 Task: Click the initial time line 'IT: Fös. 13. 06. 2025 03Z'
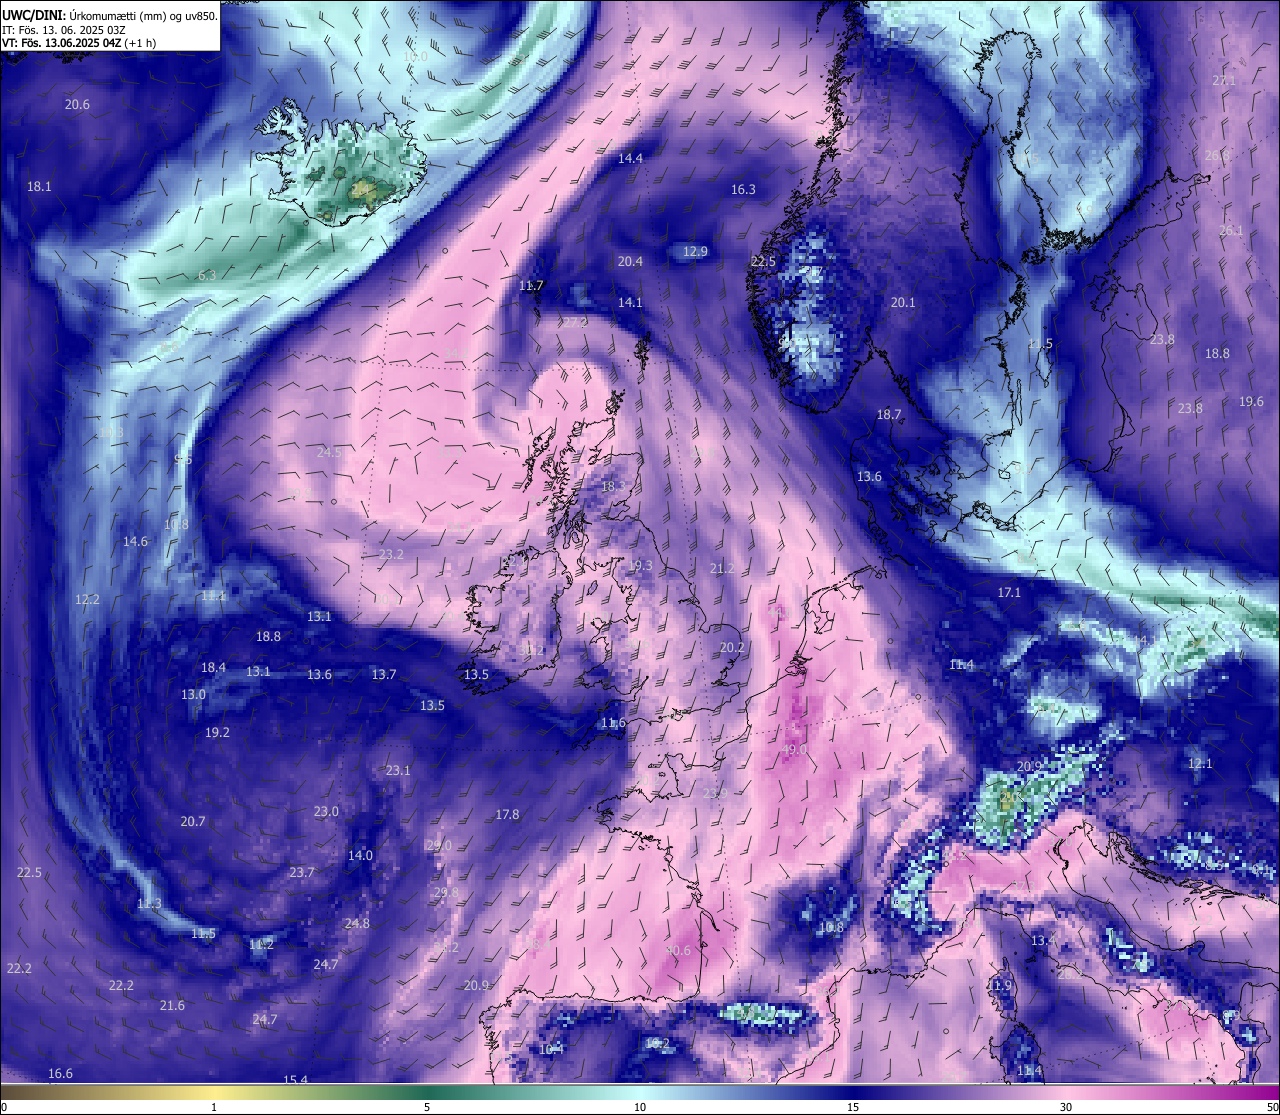64,30
